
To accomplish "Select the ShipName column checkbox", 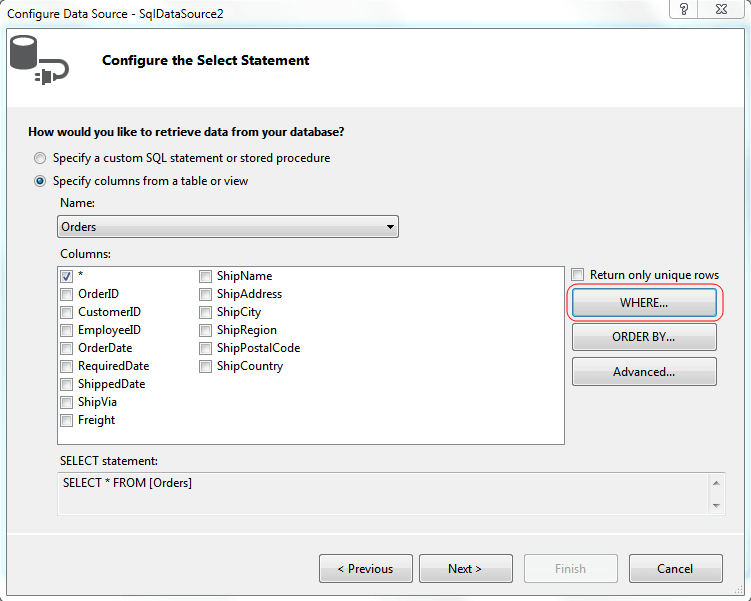I will (x=205, y=276).
